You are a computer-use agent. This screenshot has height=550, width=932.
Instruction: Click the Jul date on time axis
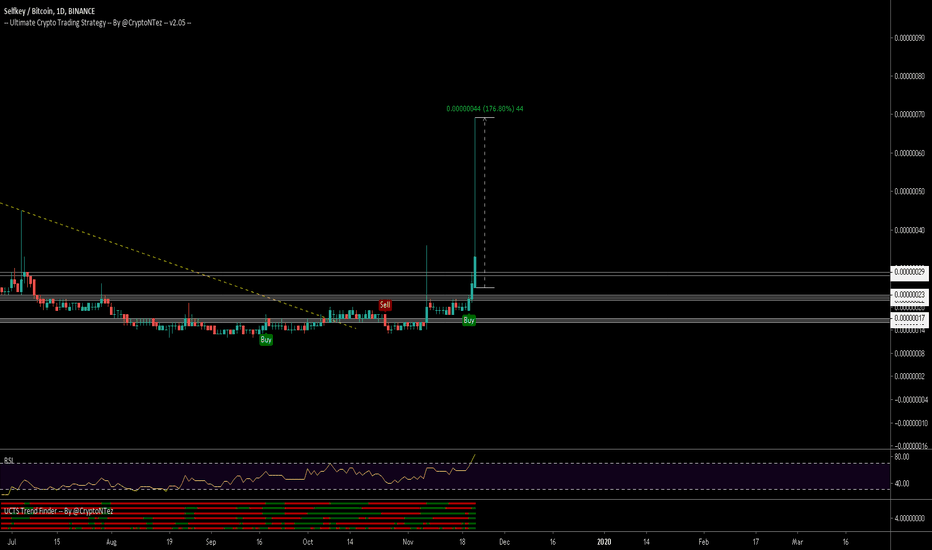[x=12, y=542]
